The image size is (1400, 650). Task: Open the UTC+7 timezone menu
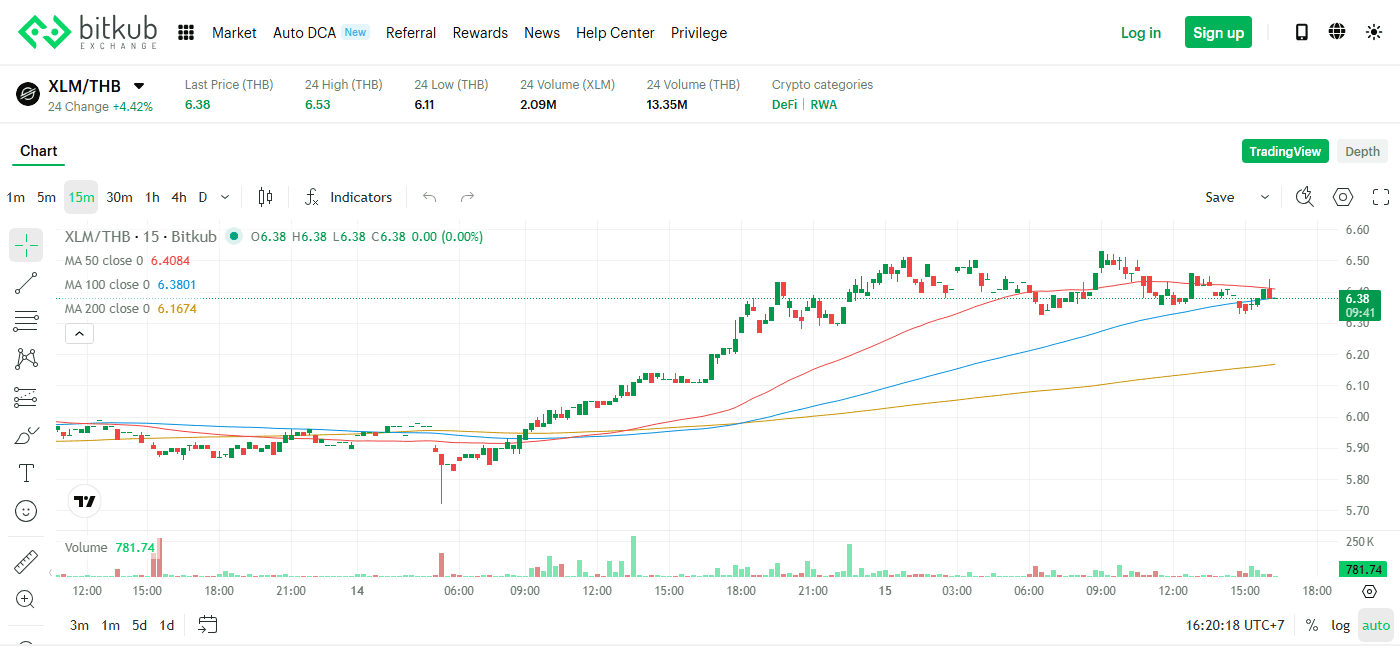click(x=1235, y=625)
